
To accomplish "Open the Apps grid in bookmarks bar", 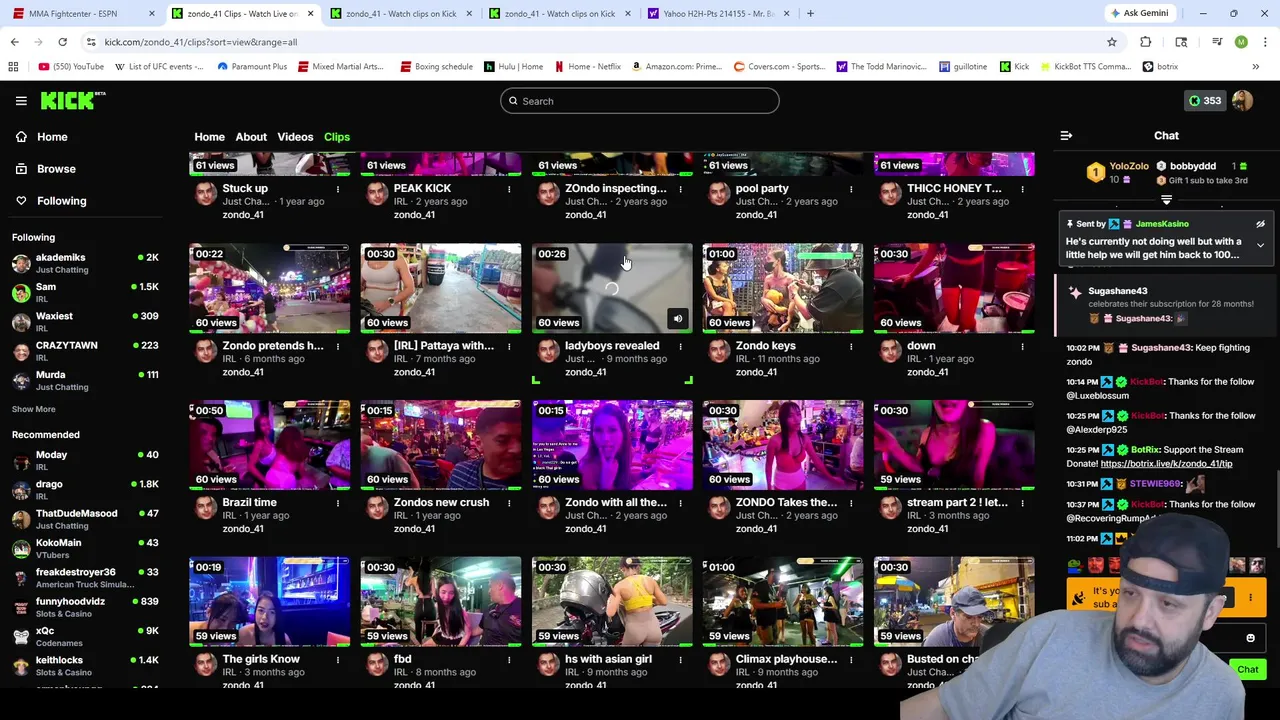I will click(13, 67).
